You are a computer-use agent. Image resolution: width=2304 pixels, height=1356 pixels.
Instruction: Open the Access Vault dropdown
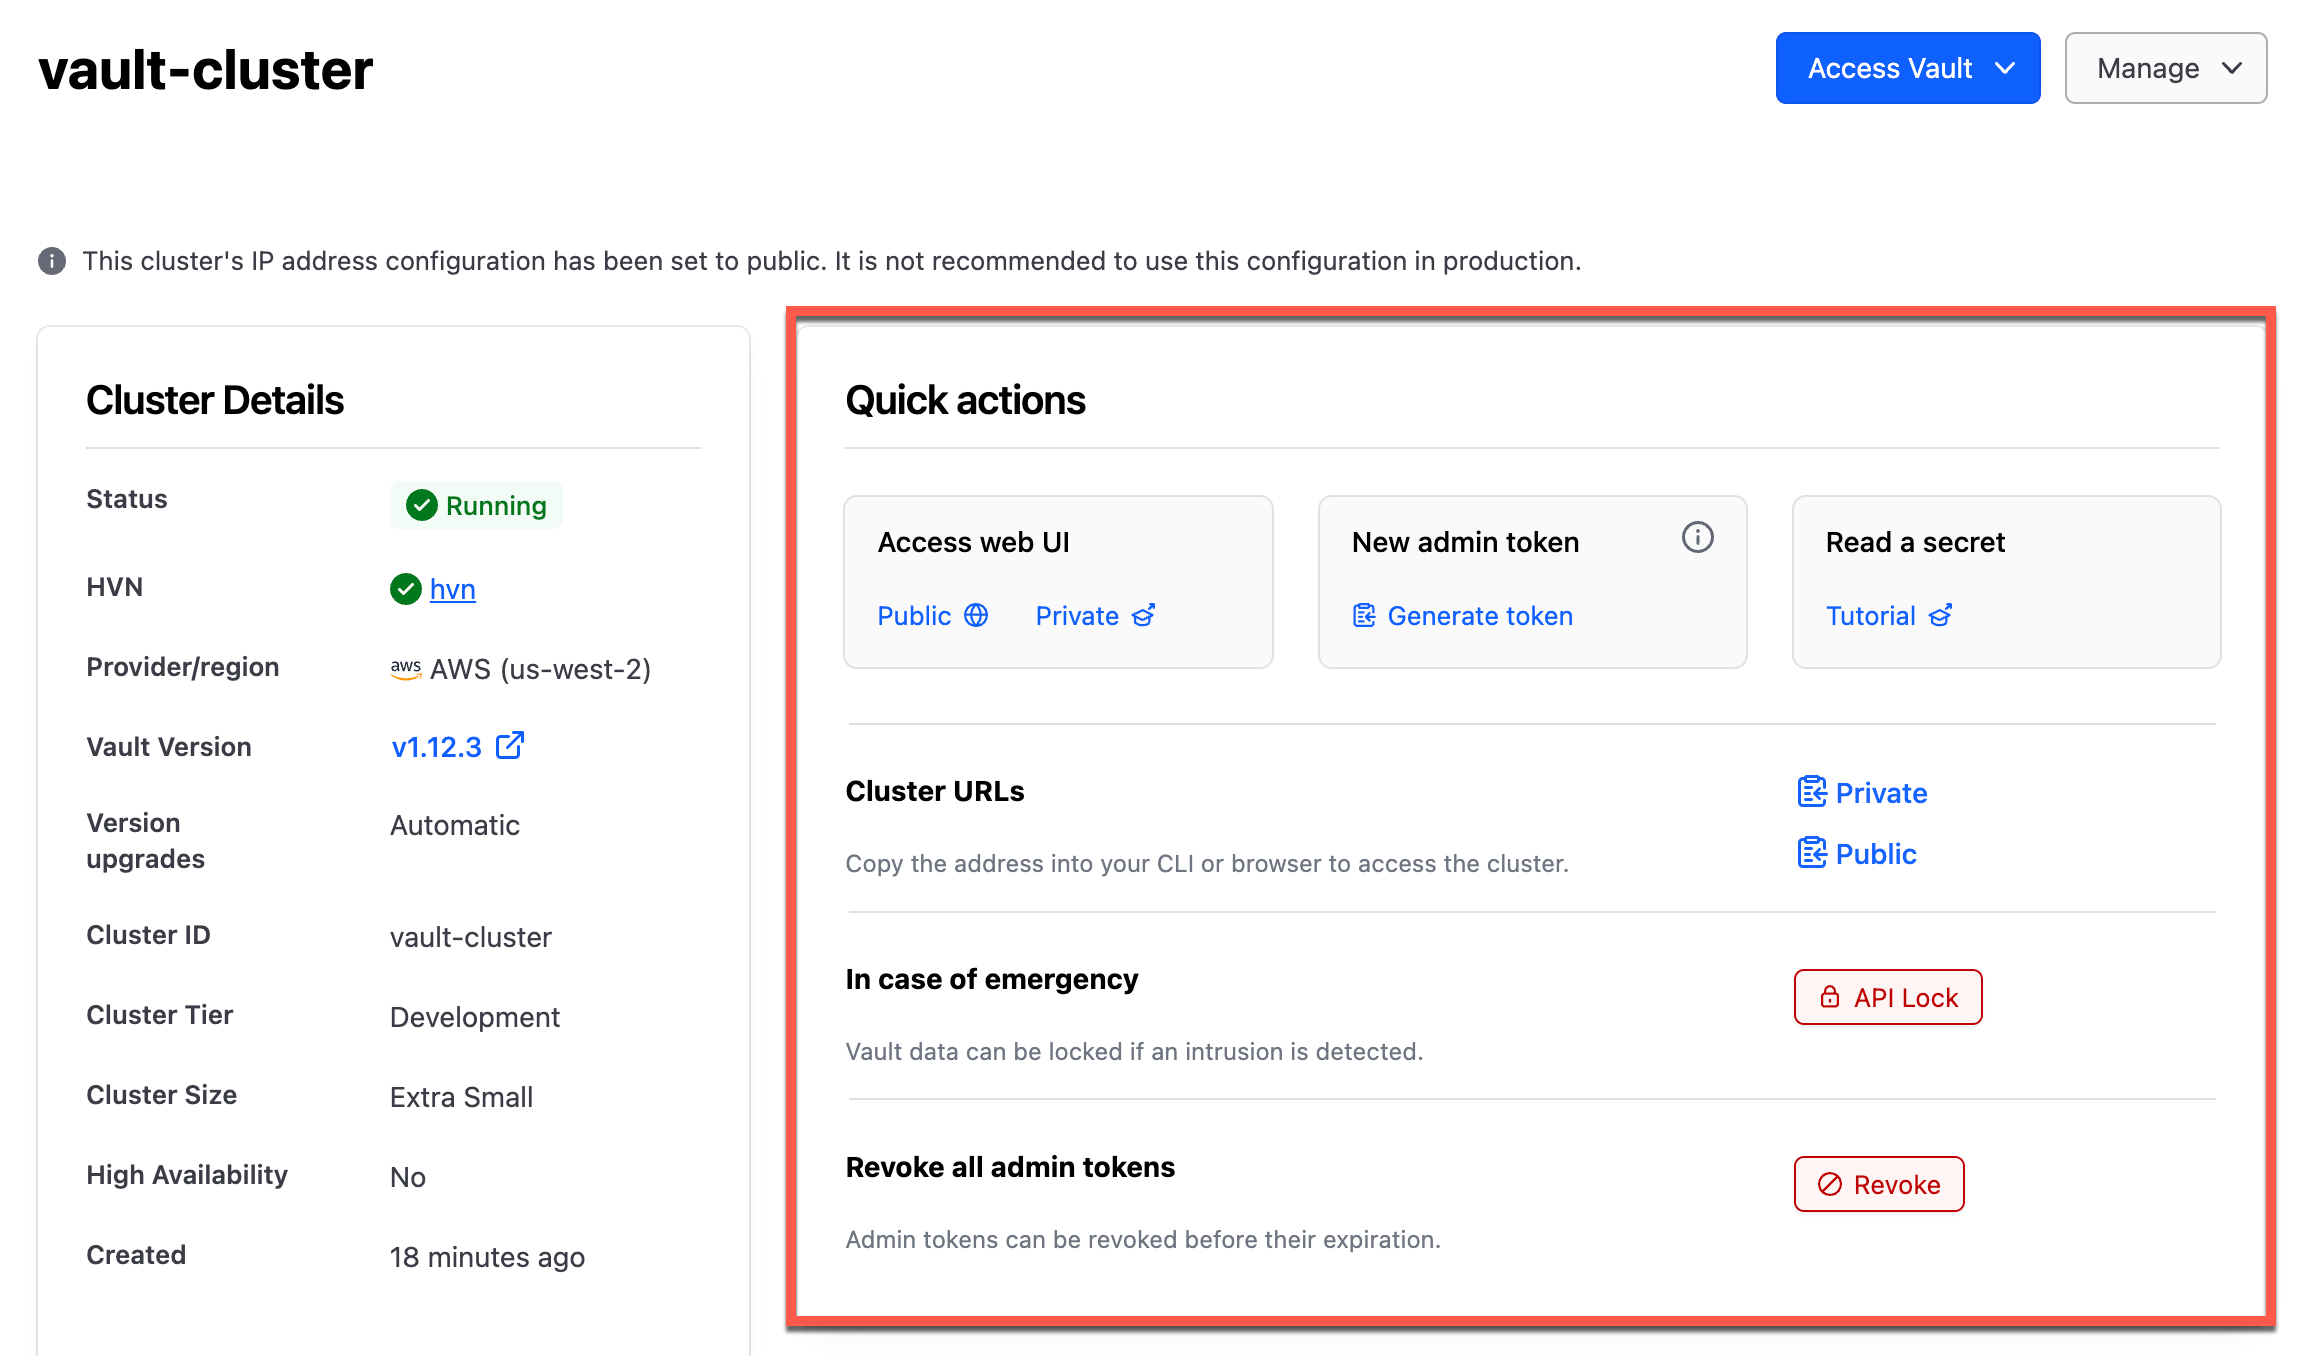1907,68
